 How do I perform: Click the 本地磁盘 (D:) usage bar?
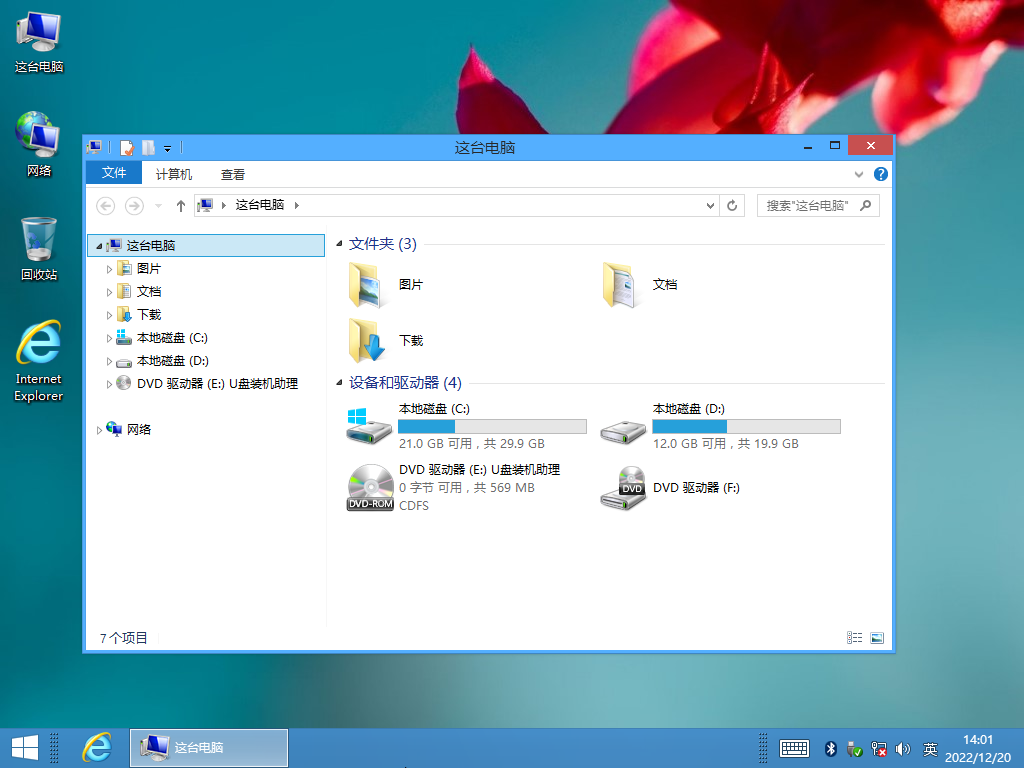click(x=746, y=426)
